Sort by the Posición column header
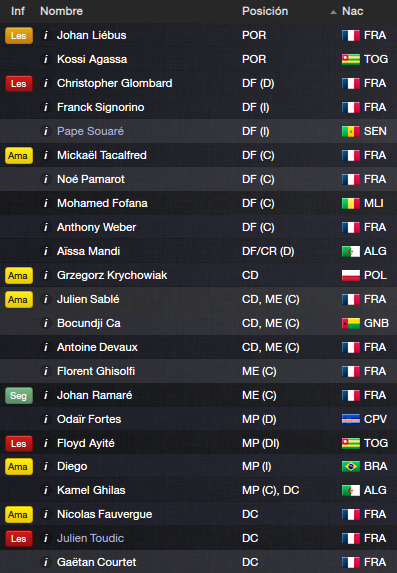Screen dimensions: 397x573 pos(265,11)
